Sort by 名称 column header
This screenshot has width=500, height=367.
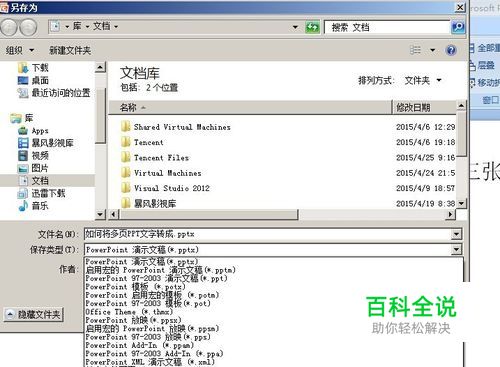(250, 107)
